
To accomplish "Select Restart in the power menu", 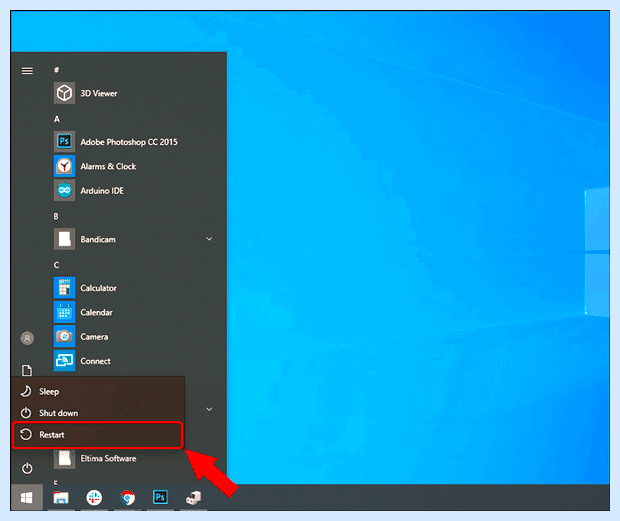I will coord(97,435).
